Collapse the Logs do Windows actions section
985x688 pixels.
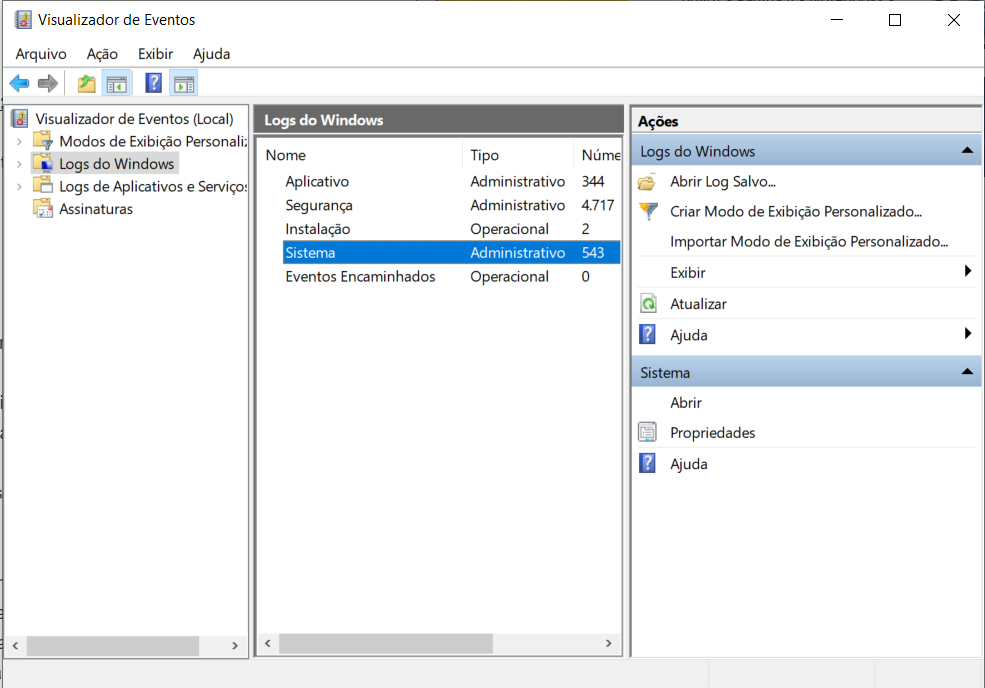966,151
